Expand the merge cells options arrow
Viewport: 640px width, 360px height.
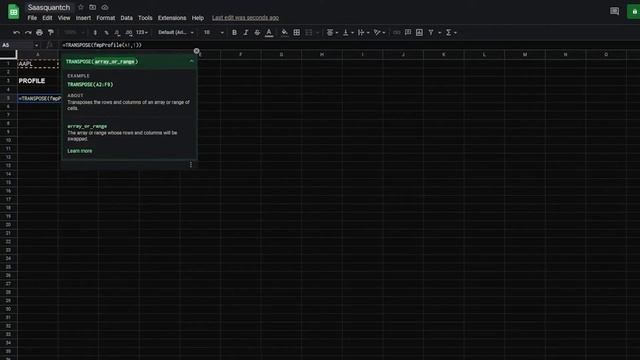click(x=318, y=32)
